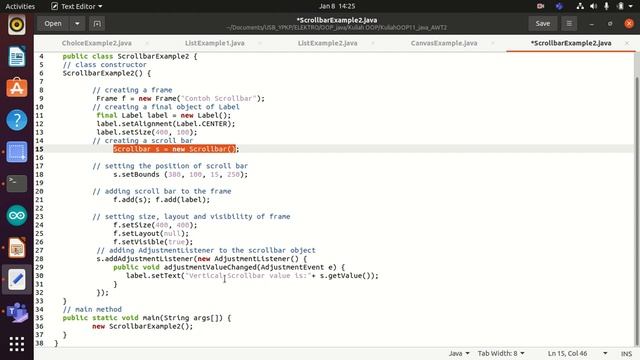This screenshot has height=360, width=640.
Task: Toggle INS overwrite mode indicator
Action: click(x=627, y=353)
